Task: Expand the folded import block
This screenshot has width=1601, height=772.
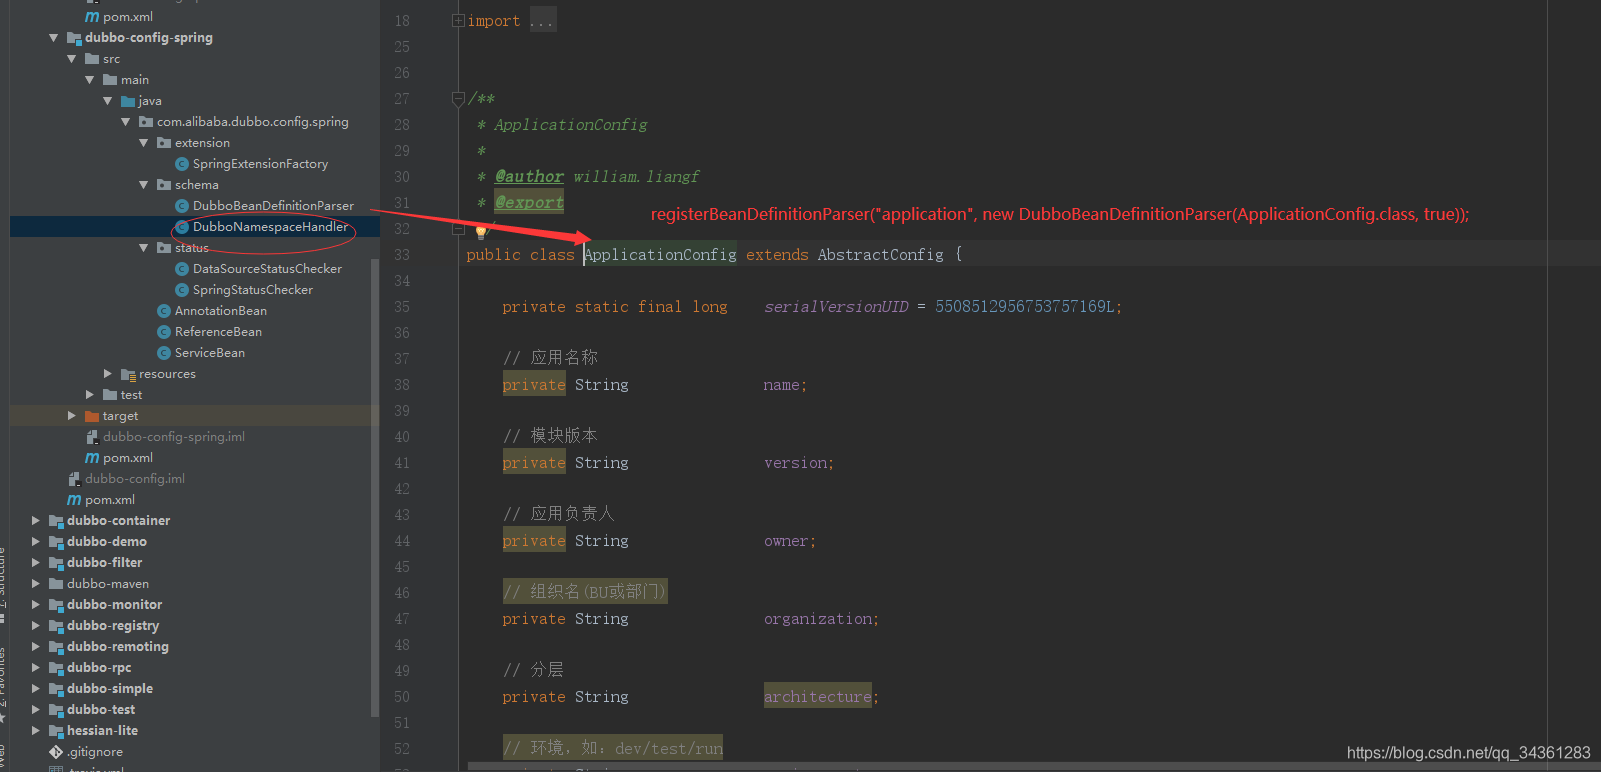Action: click(458, 20)
